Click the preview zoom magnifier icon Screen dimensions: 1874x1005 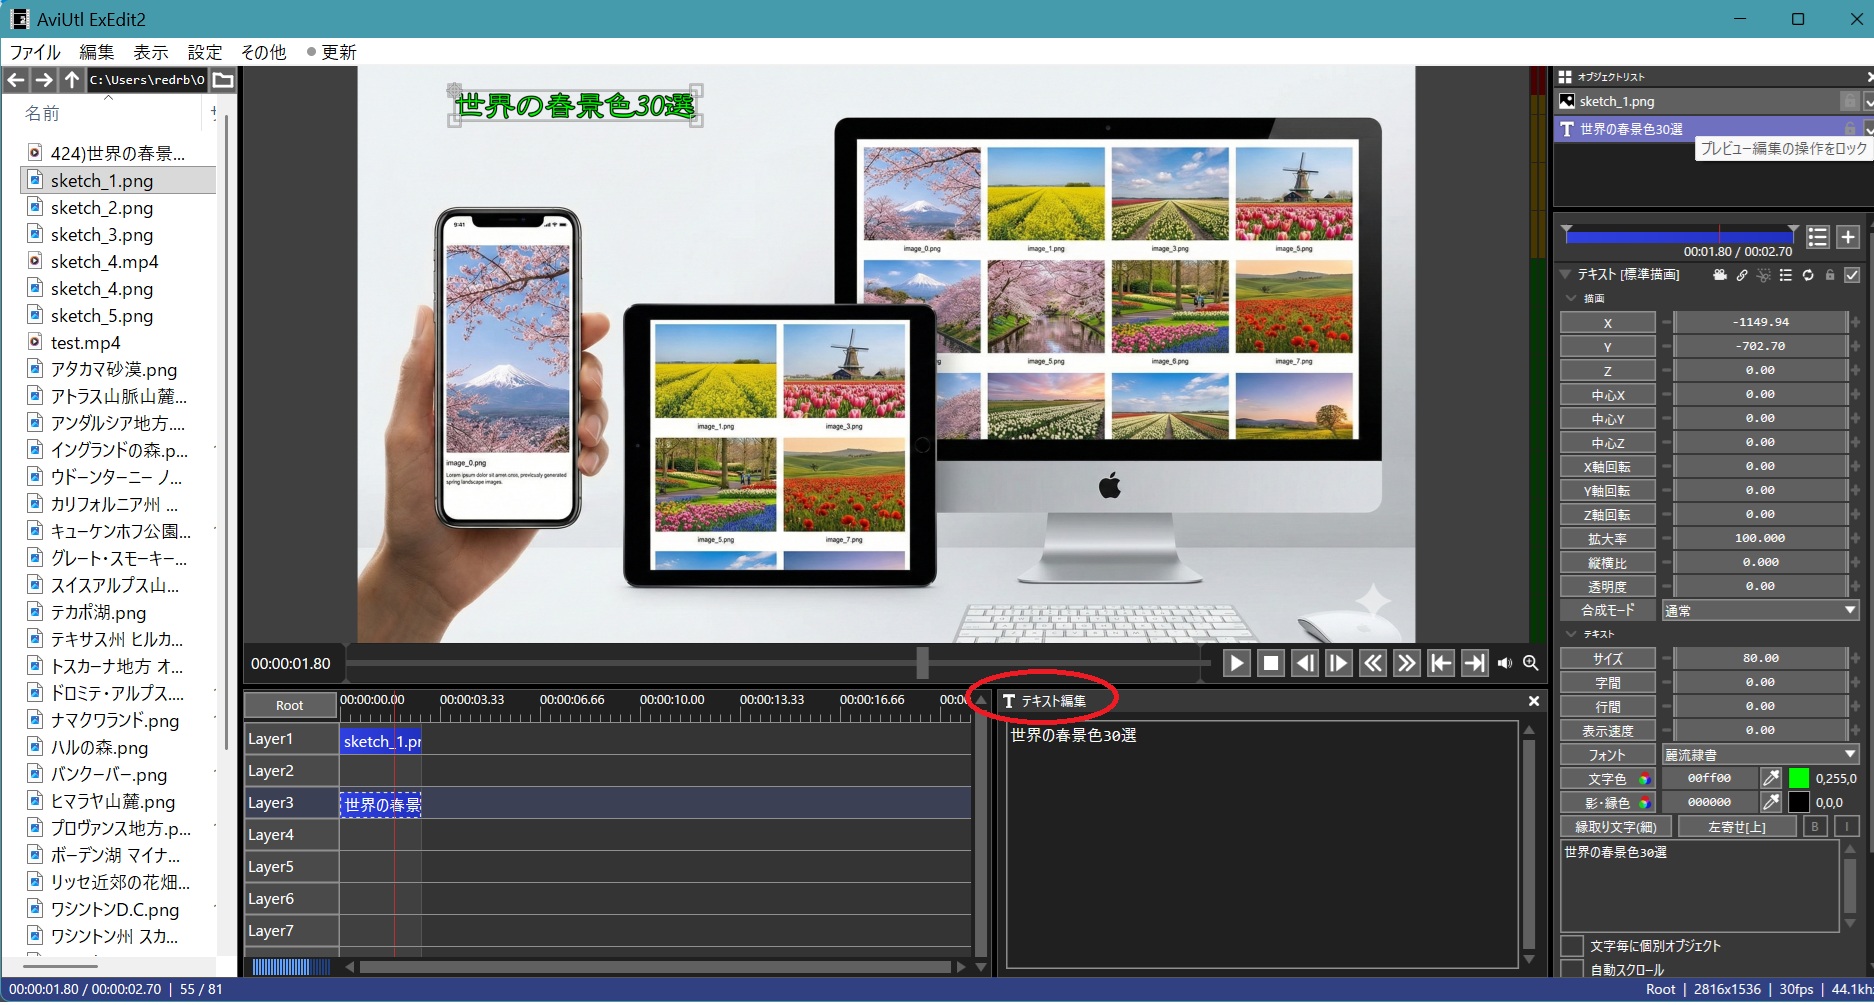(1530, 663)
